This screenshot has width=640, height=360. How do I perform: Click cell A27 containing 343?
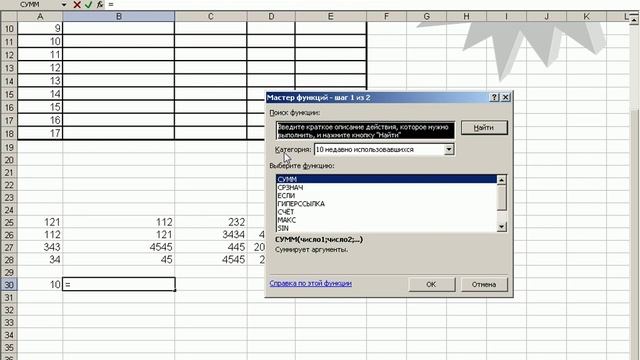pos(40,247)
